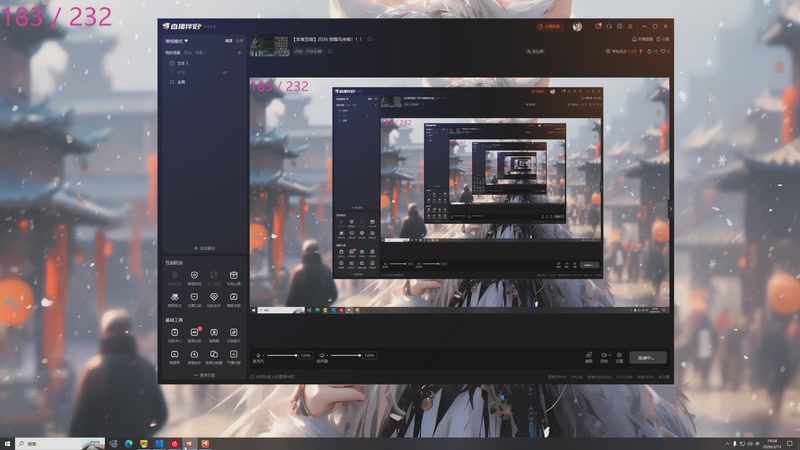
Task: Click the headset support icon in the title bar
Action: [x=609, y=26]
